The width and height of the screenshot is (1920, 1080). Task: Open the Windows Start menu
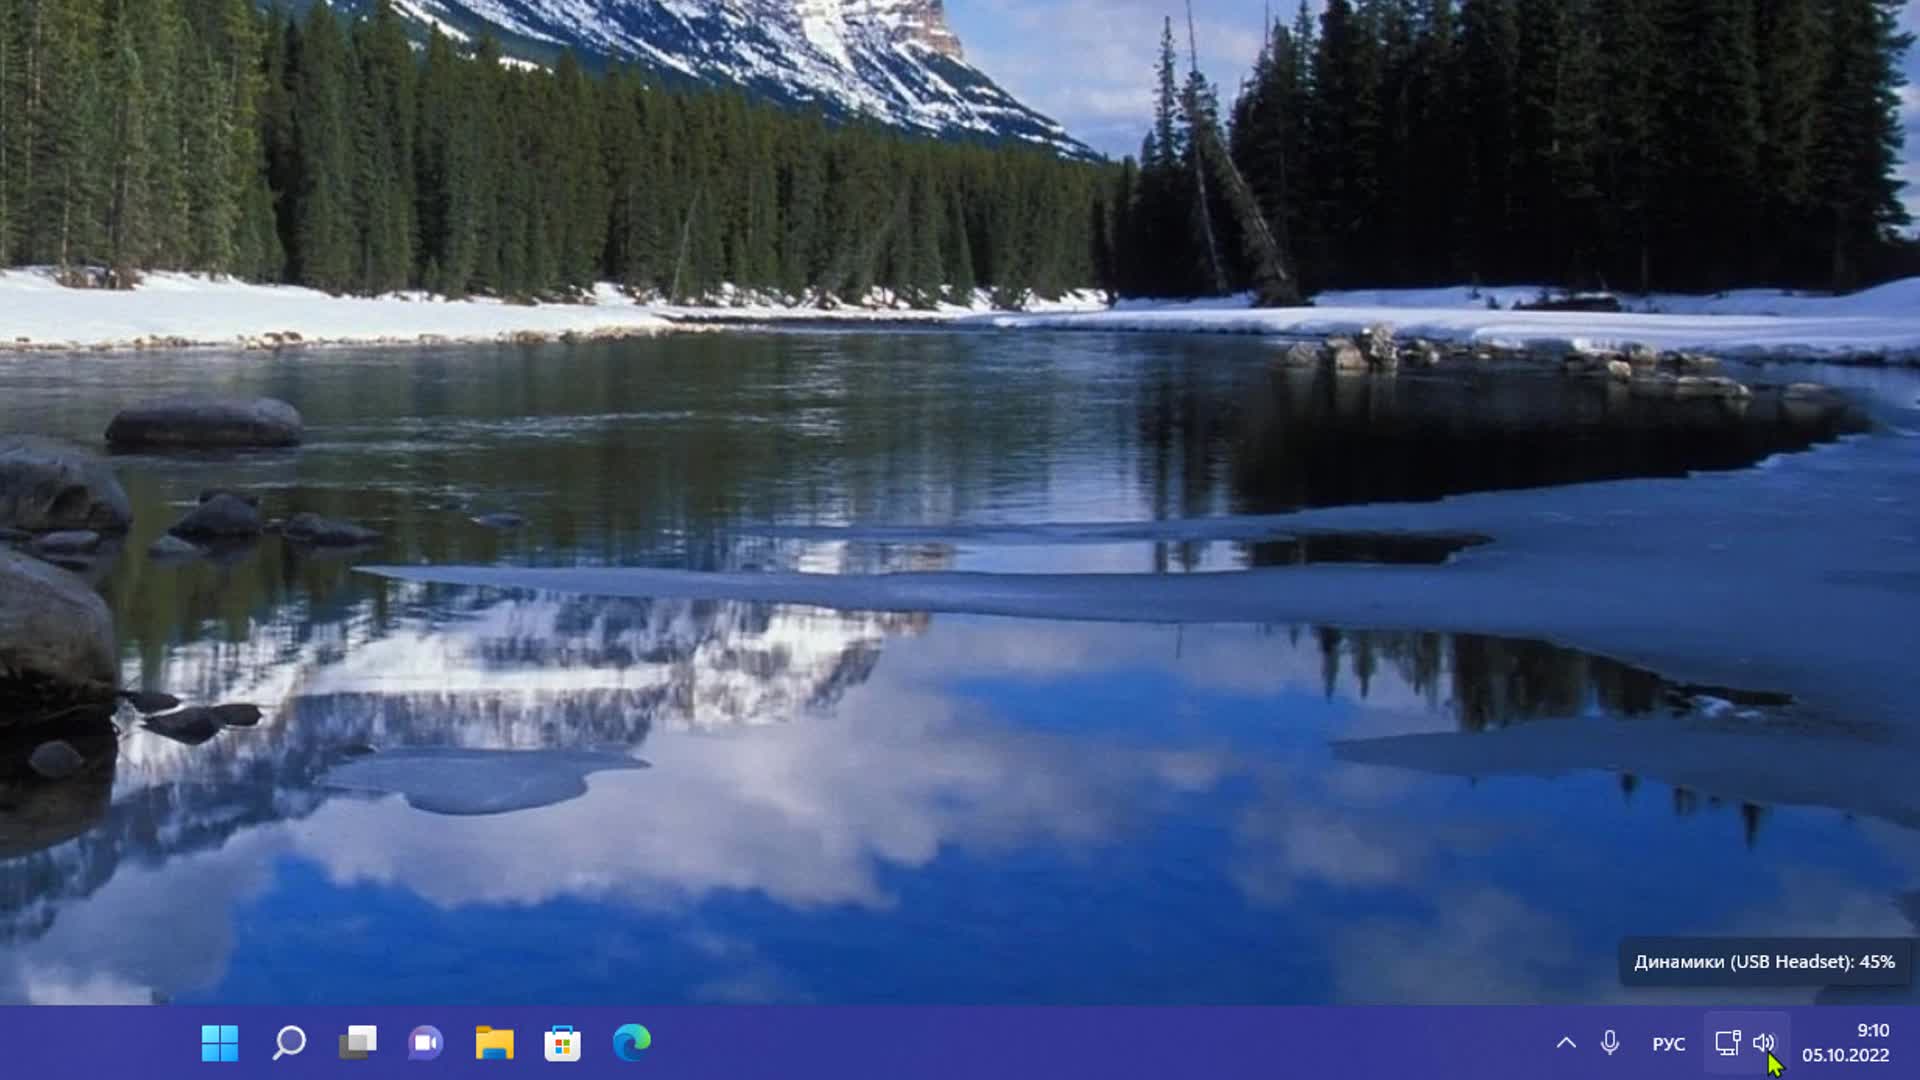[x=220, y=1043]
